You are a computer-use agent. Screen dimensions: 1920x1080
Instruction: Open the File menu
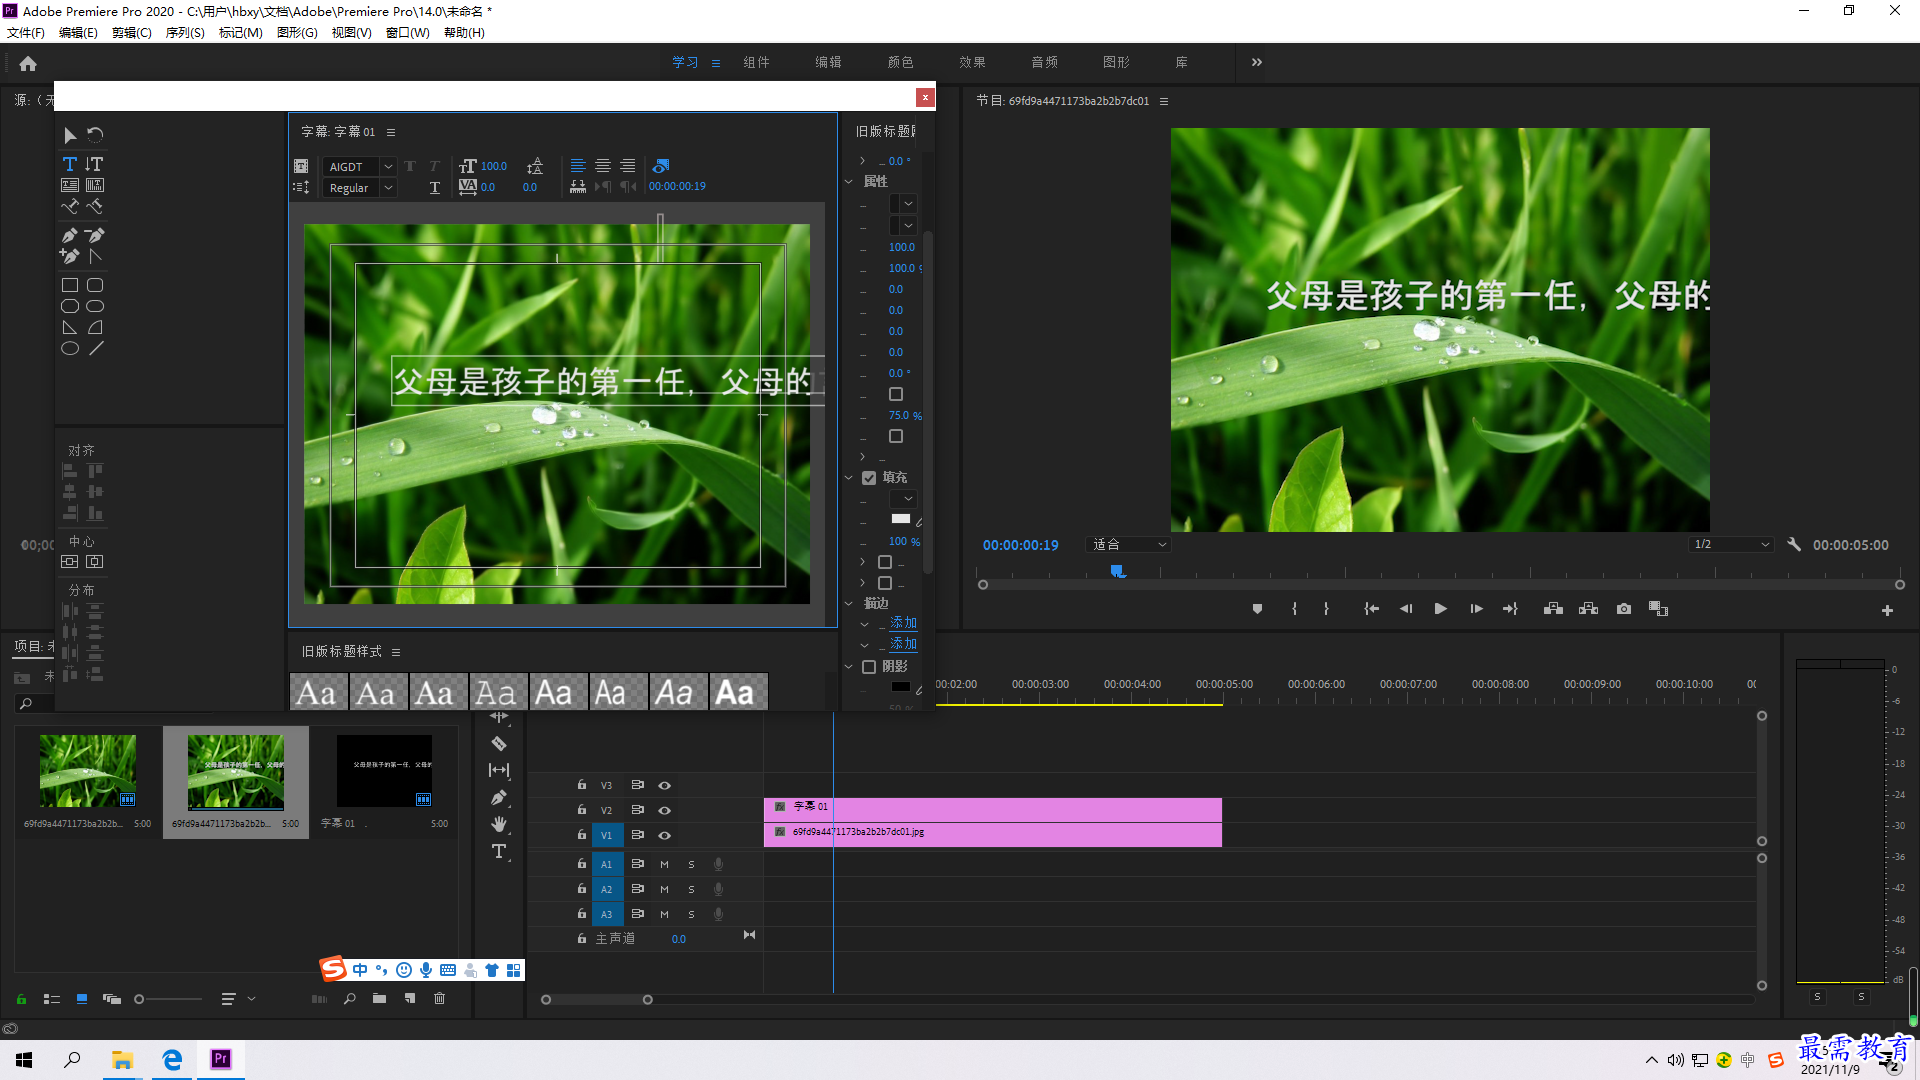pyautogui.click(x=26, y=33)
